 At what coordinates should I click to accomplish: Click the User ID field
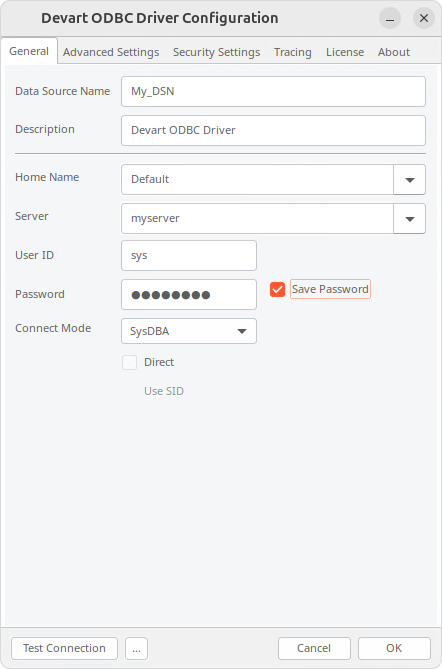tap(189, 256)
